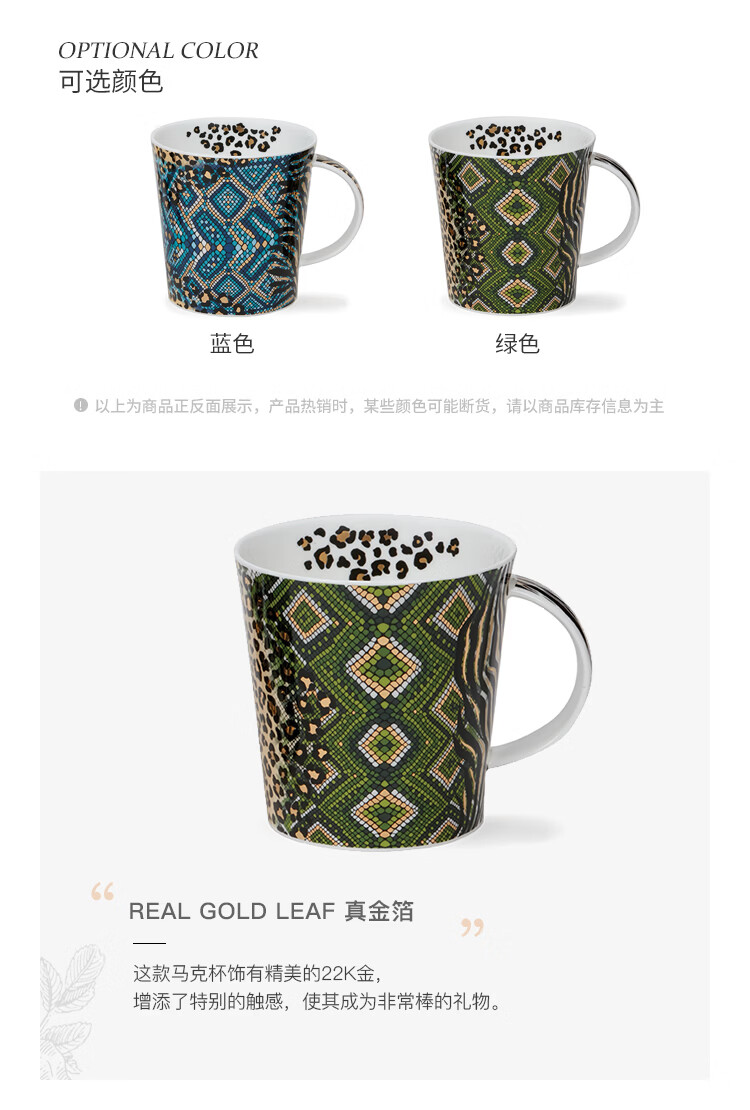
Task: Click the green mug's handle in color options
Action: [x=612, y=207]
